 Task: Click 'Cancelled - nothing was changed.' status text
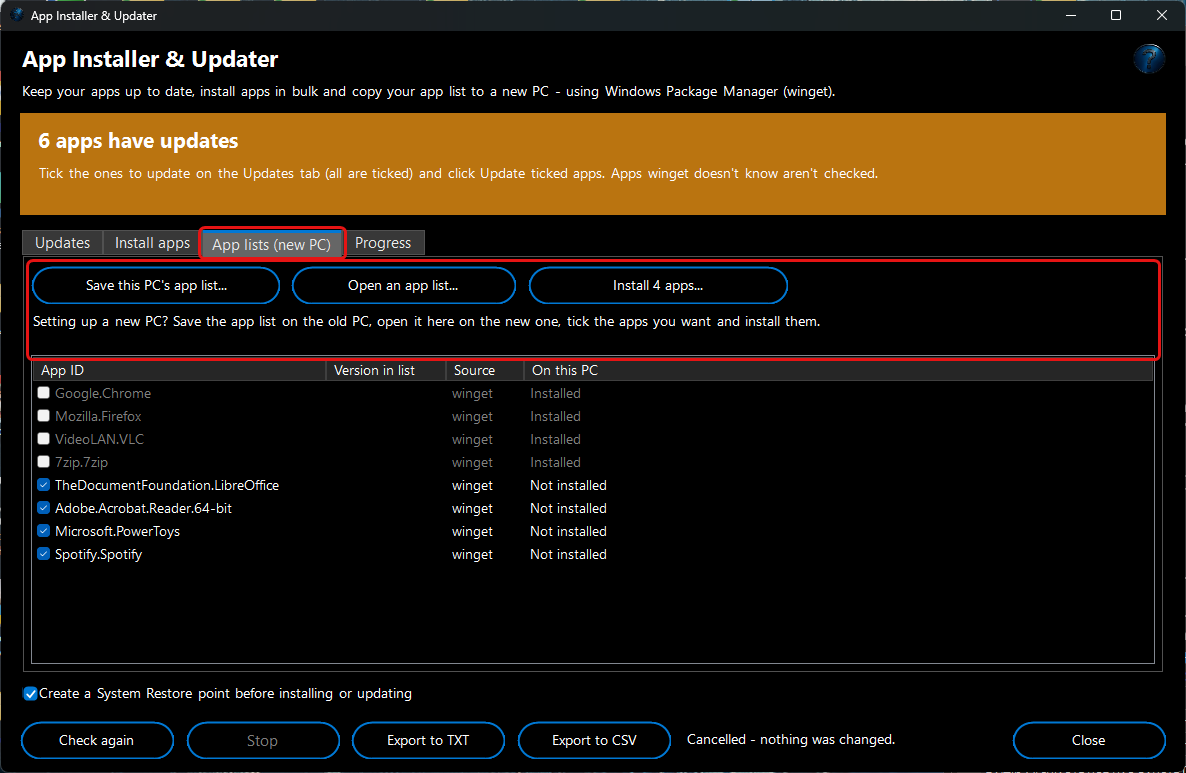tap(790, 740)
